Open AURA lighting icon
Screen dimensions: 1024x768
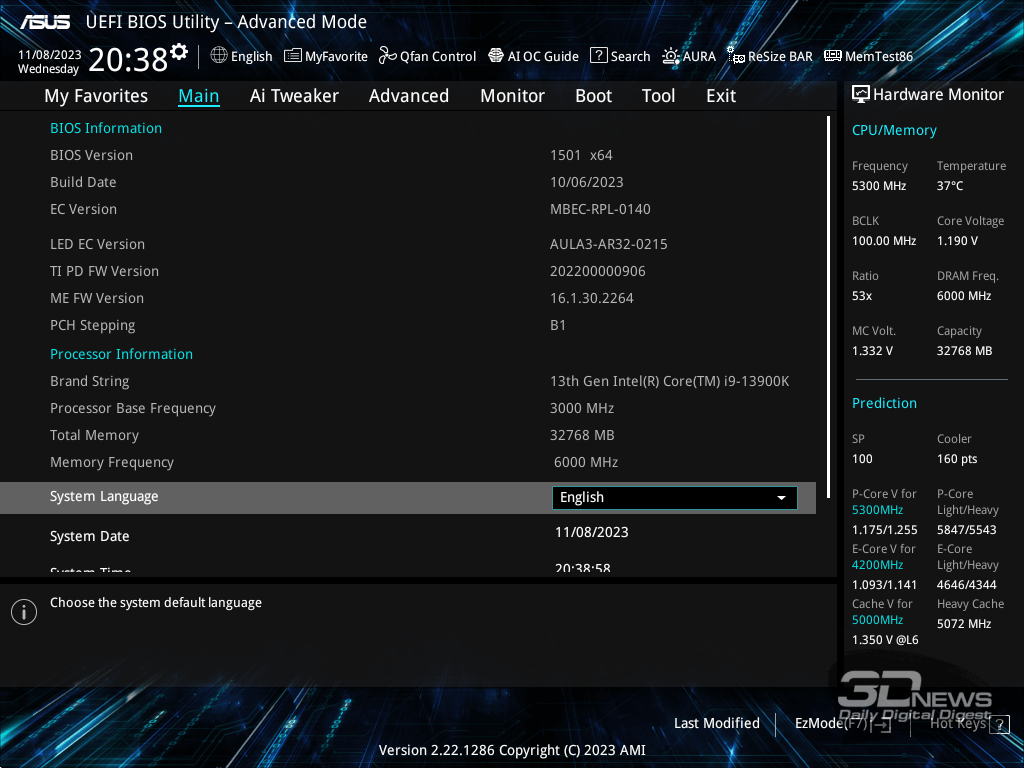671,56
